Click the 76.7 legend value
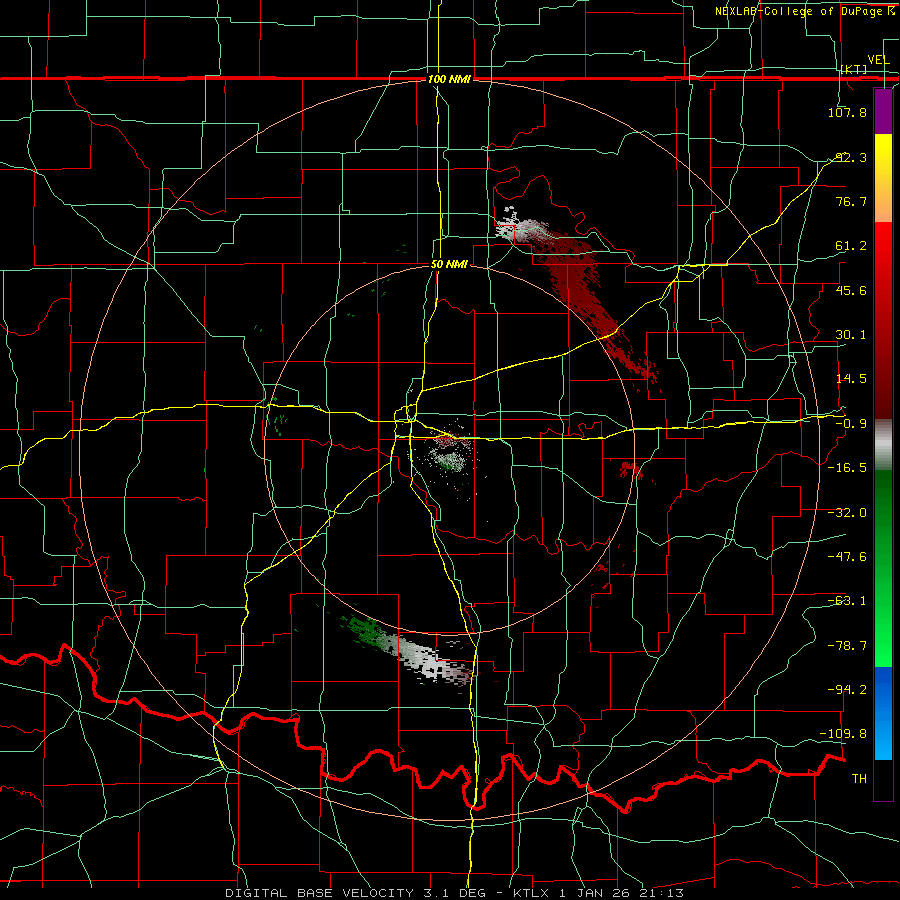This screenshot has width=900, height=900. pos(851,201)
